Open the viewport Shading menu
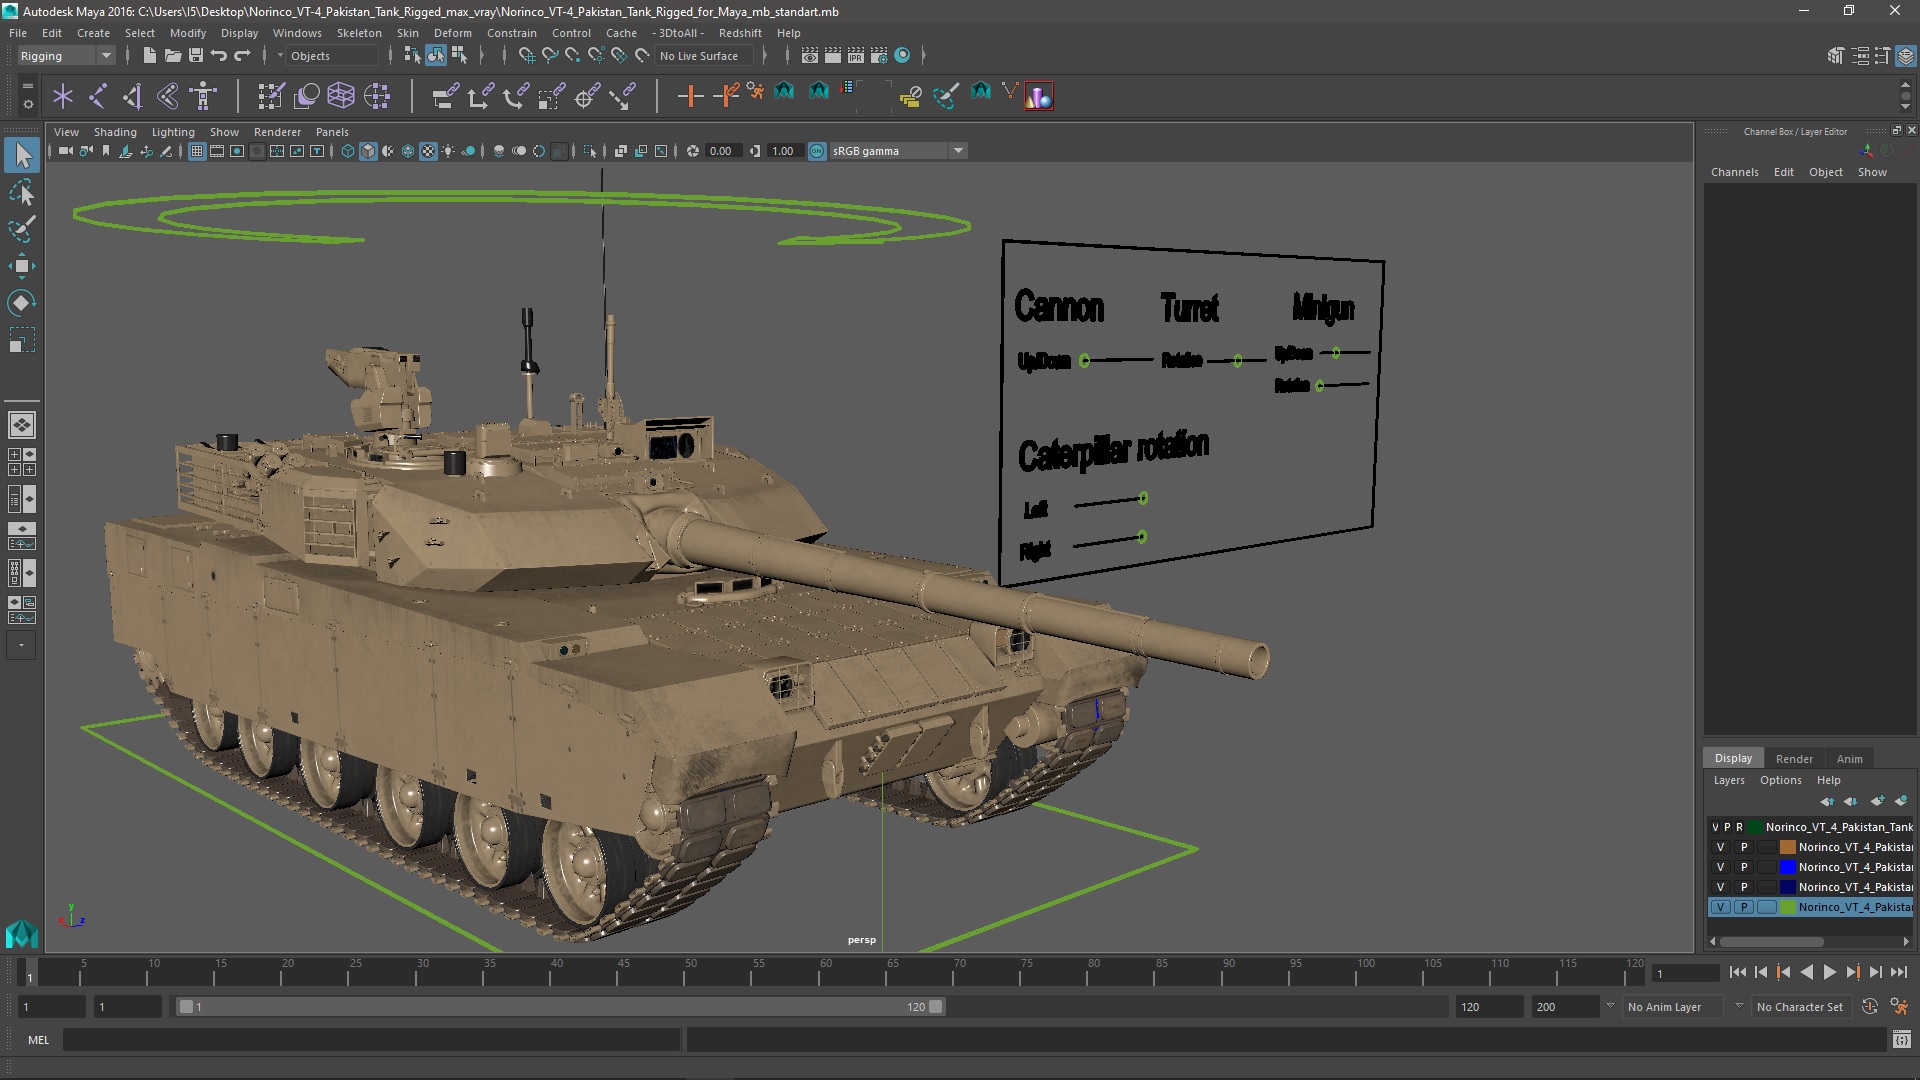1920x1080 pixels. tap(115, 132)
